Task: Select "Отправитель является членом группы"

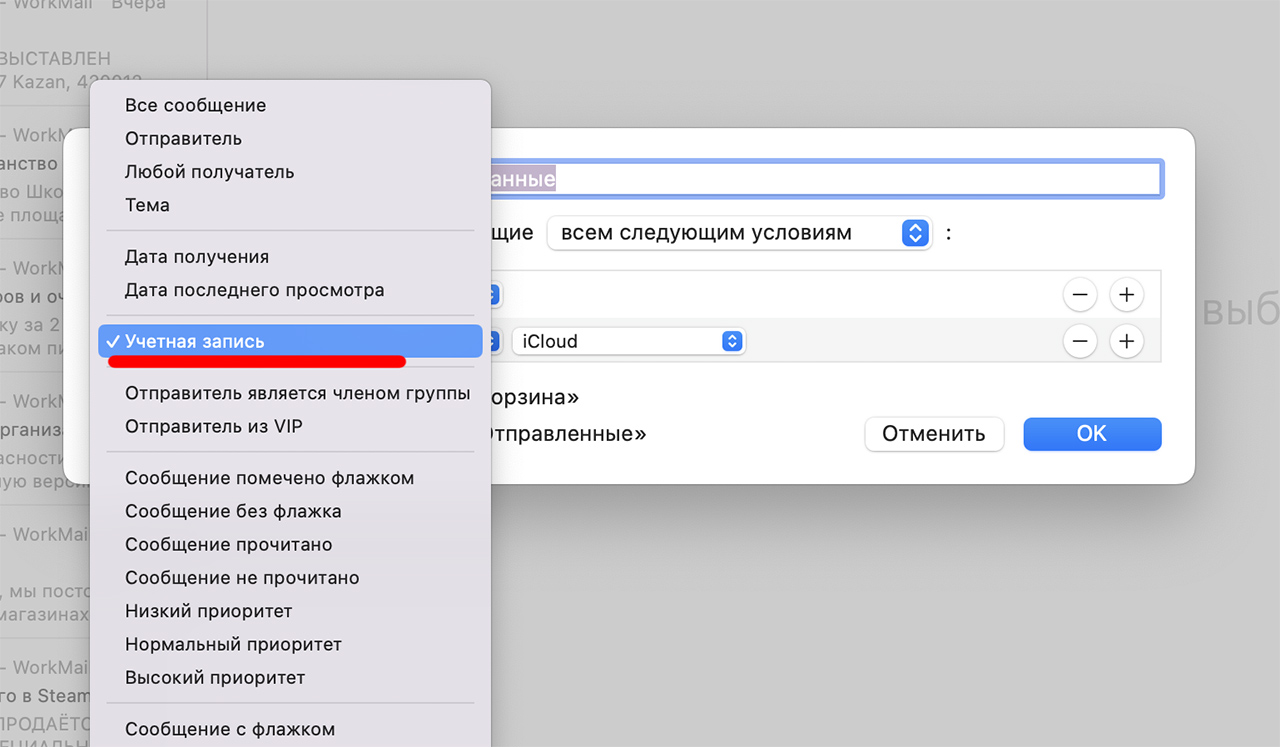Action: (296, 393)
